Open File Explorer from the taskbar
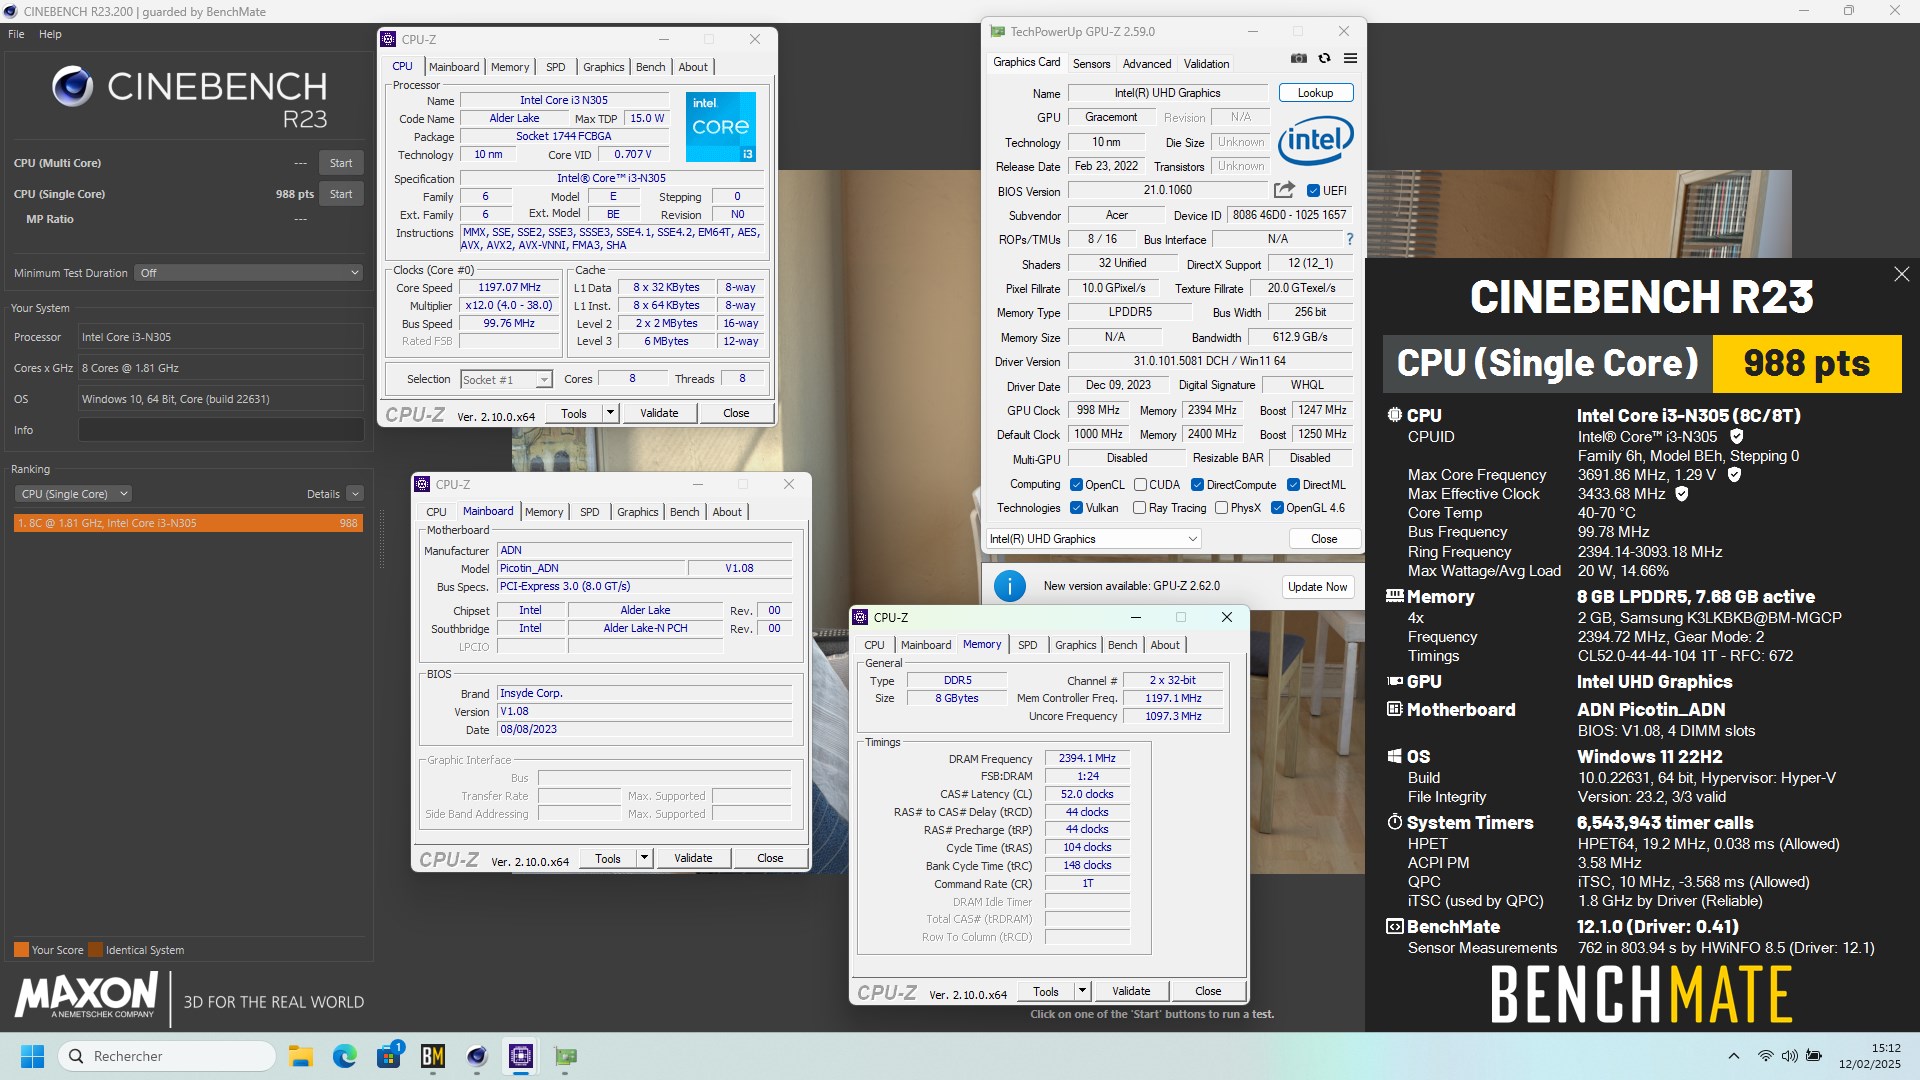The width and height of the screenshot is (1920, 1080). (300, 1056)
